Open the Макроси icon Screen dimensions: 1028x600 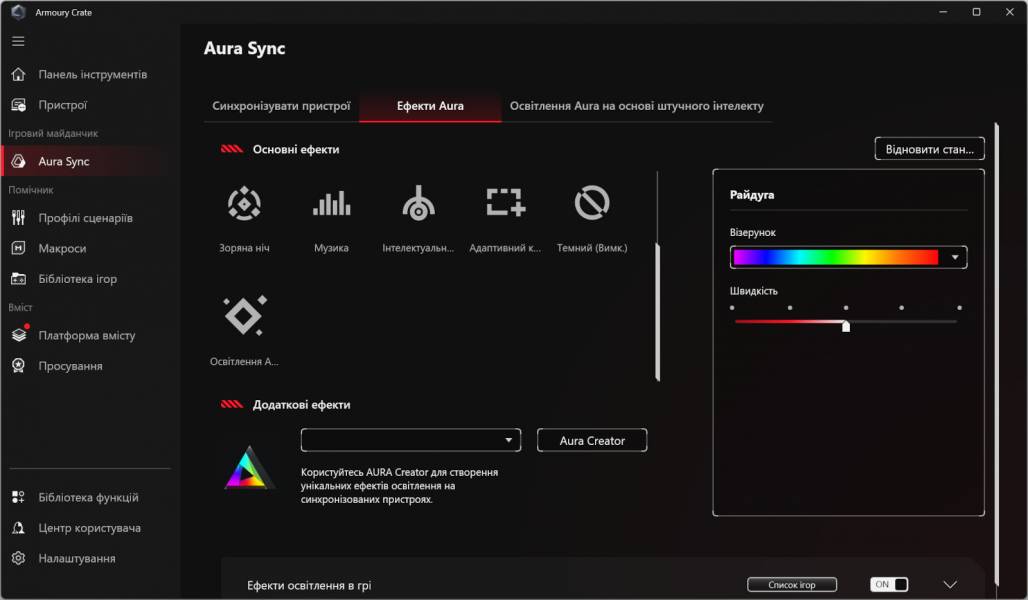pyautogui.click(x=18, y=248)
